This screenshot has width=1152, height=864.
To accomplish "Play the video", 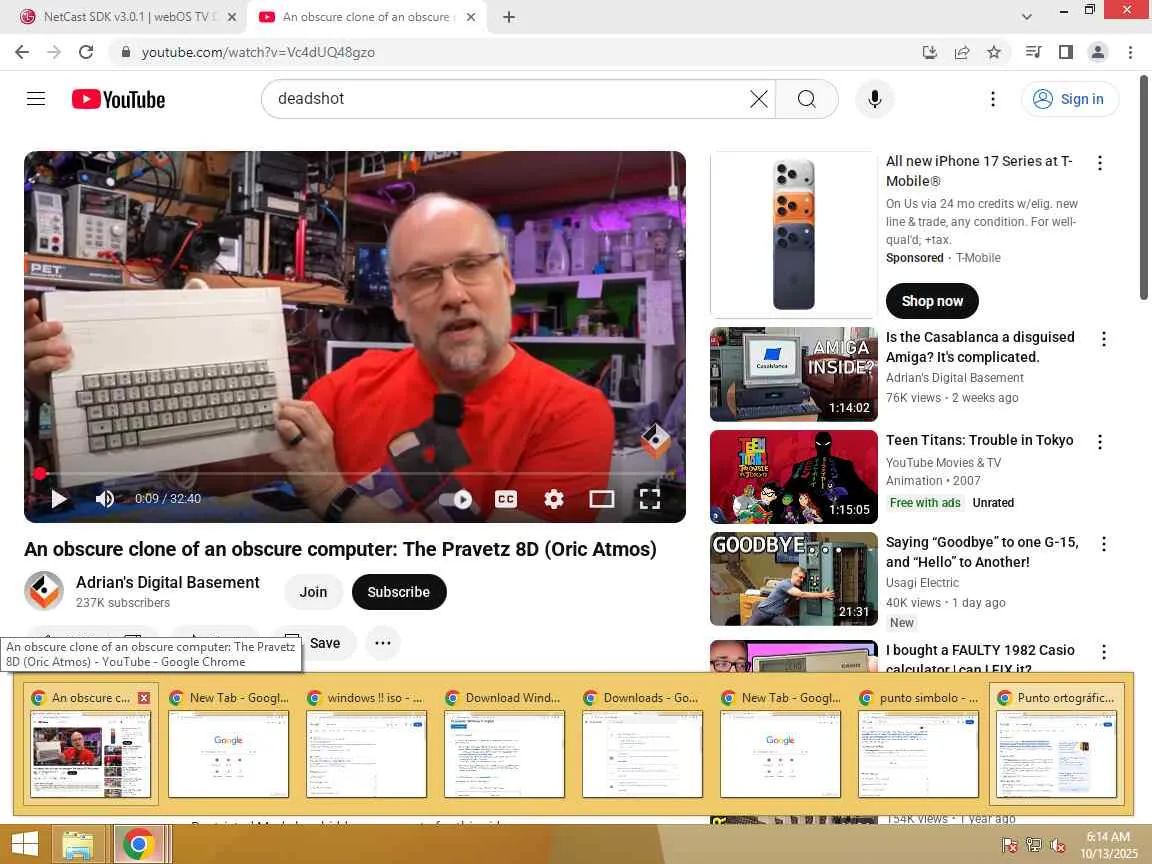I will tap(59, 499).
